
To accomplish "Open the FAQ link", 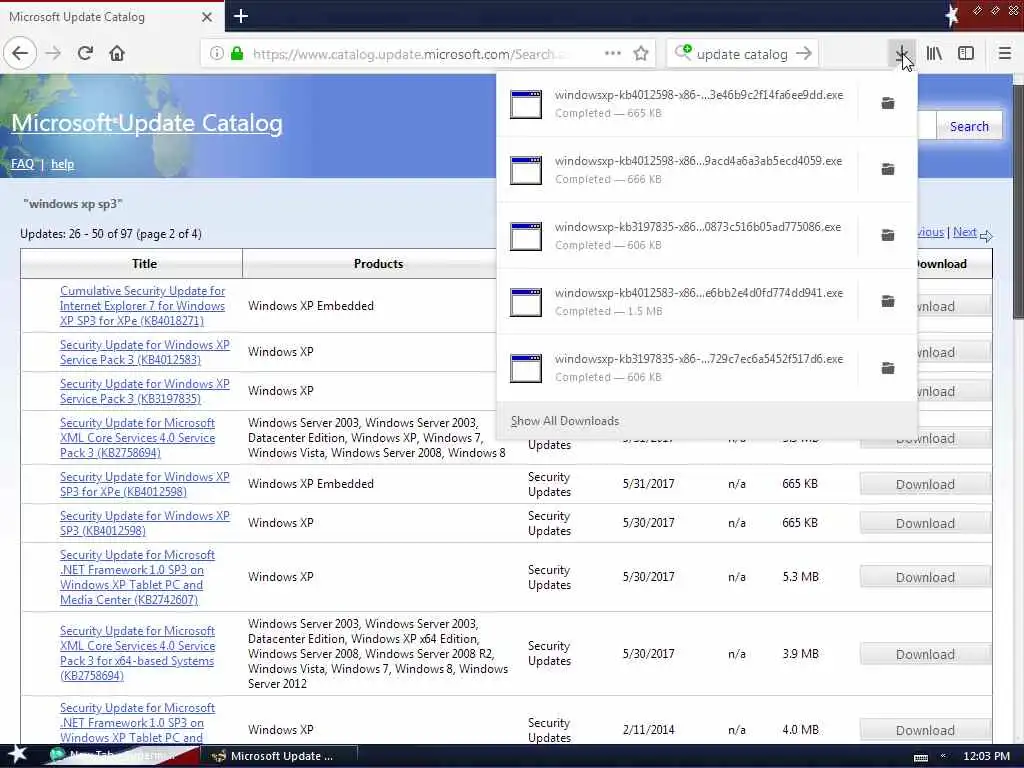I will 22,164.
